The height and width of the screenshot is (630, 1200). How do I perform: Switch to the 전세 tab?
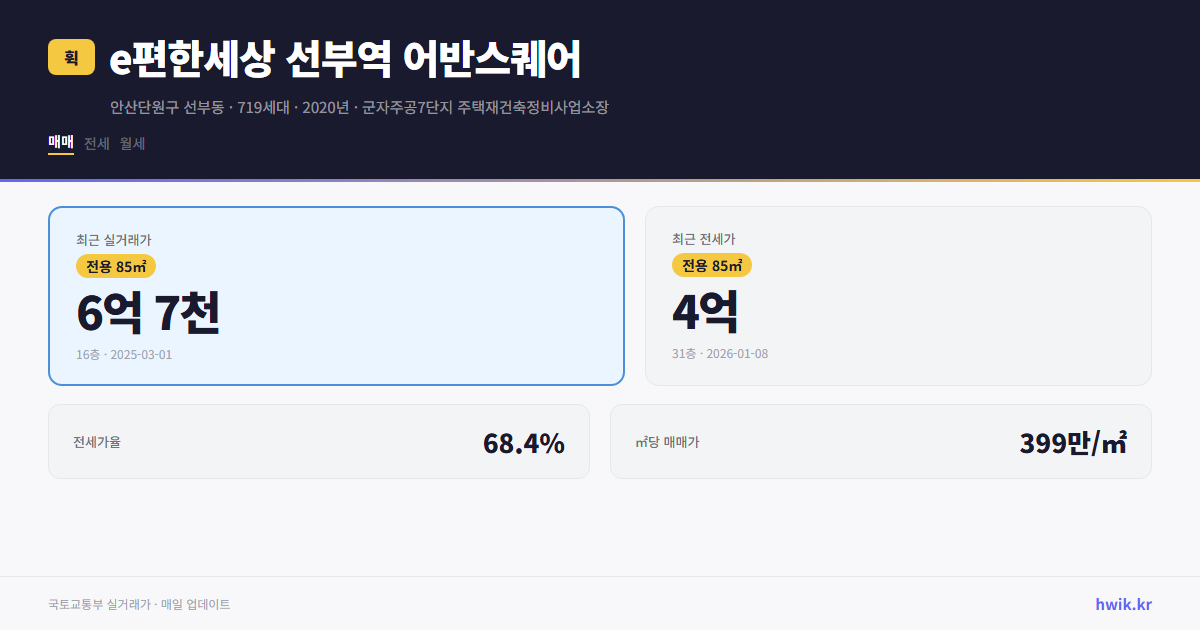pyautogui.click(x=97, y=143)
